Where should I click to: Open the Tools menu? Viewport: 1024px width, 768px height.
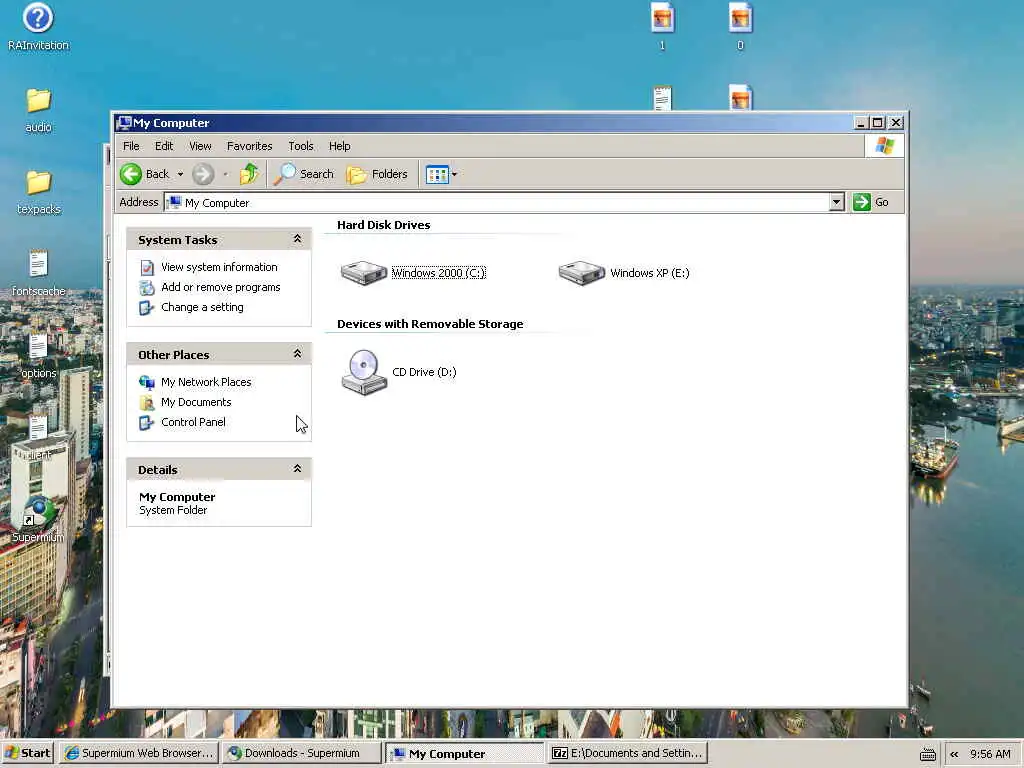(301, 146)
